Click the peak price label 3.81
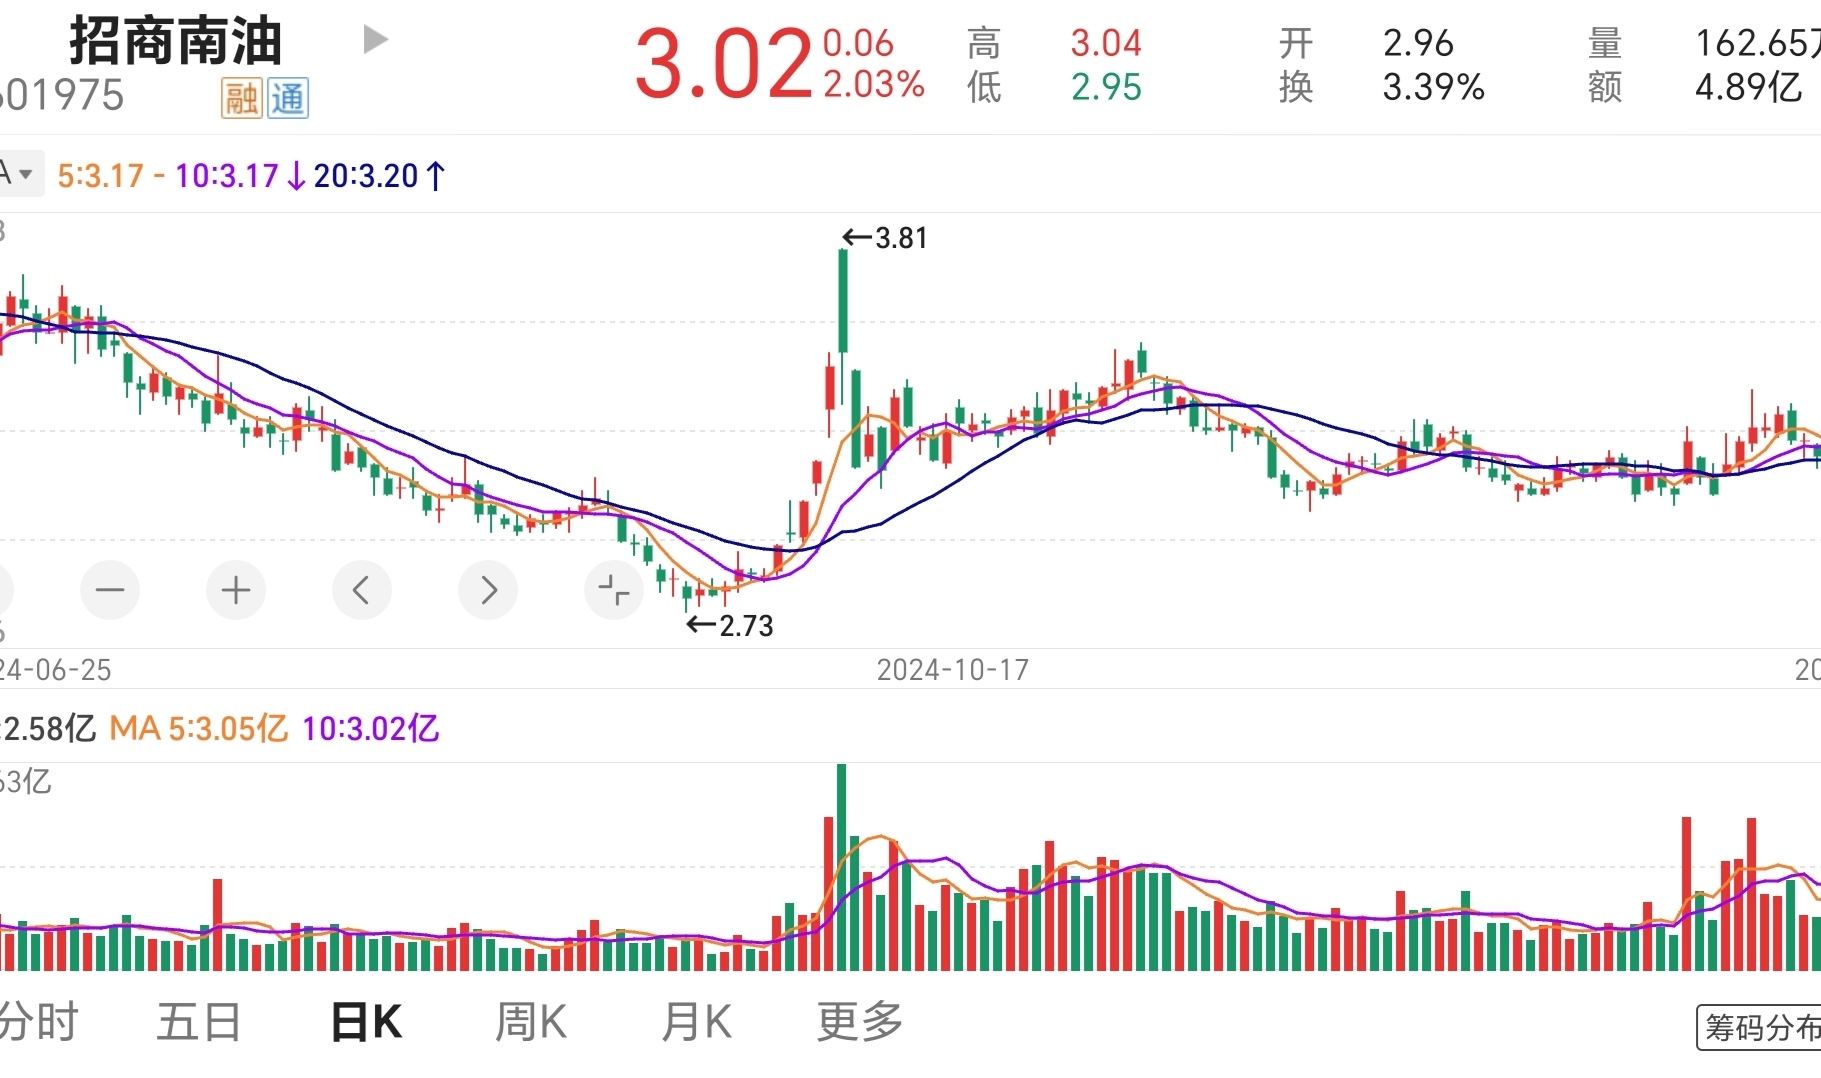This screenshot has width=1821, height=1078. (901, 238)
